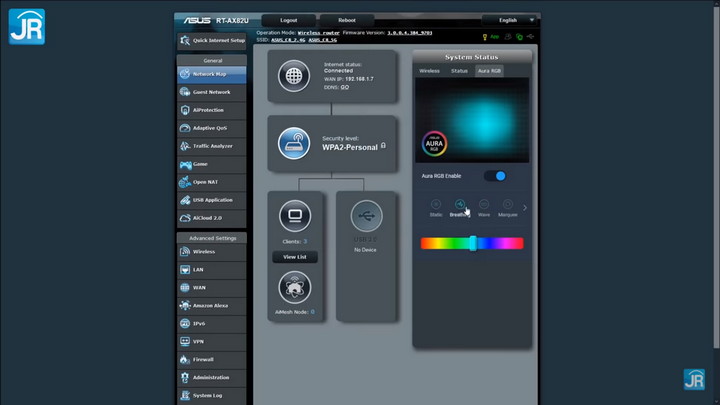Image resolution: width=720 pixels, height=405 pixels.
Task: Click the USB status icon in header
Action: coord(531,37)
